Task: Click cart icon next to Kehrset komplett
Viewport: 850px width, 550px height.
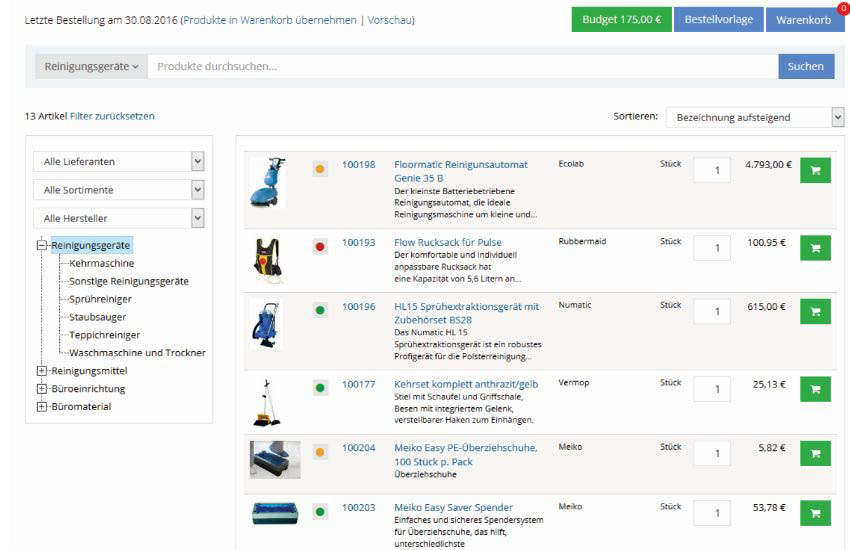Action: (815, 389)
